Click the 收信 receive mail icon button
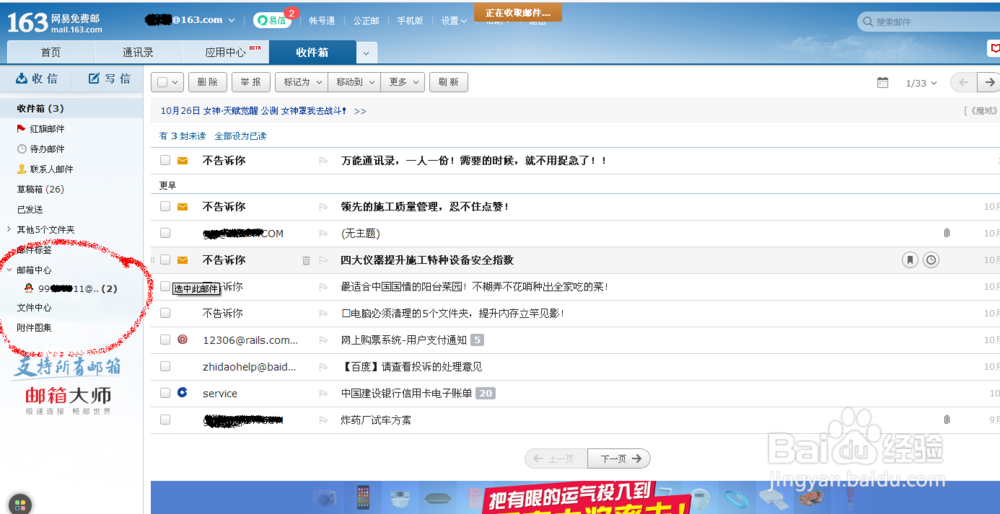Image resolution: width=1000 pixels, height=514 pixels. [x=36, y=78]
